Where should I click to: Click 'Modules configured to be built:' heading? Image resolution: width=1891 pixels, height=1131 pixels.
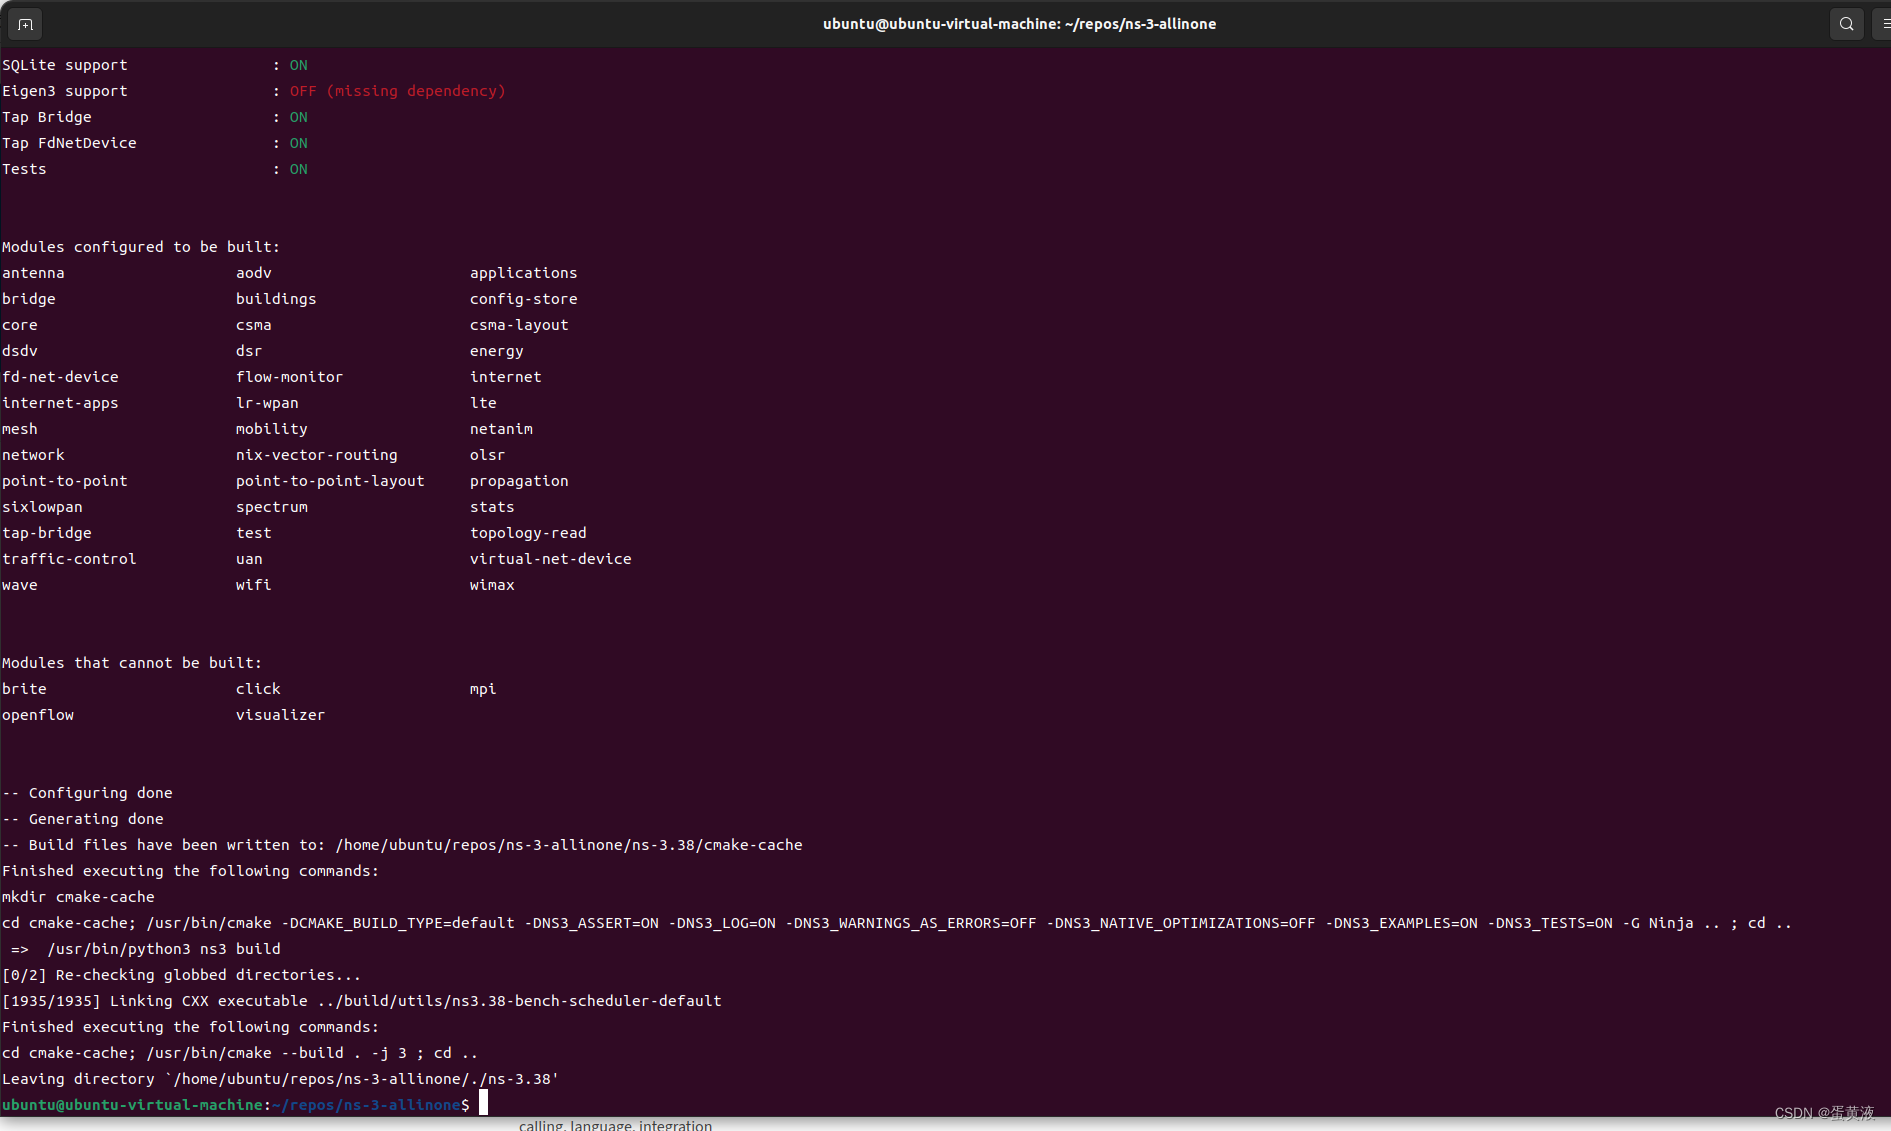coord(141,247)
